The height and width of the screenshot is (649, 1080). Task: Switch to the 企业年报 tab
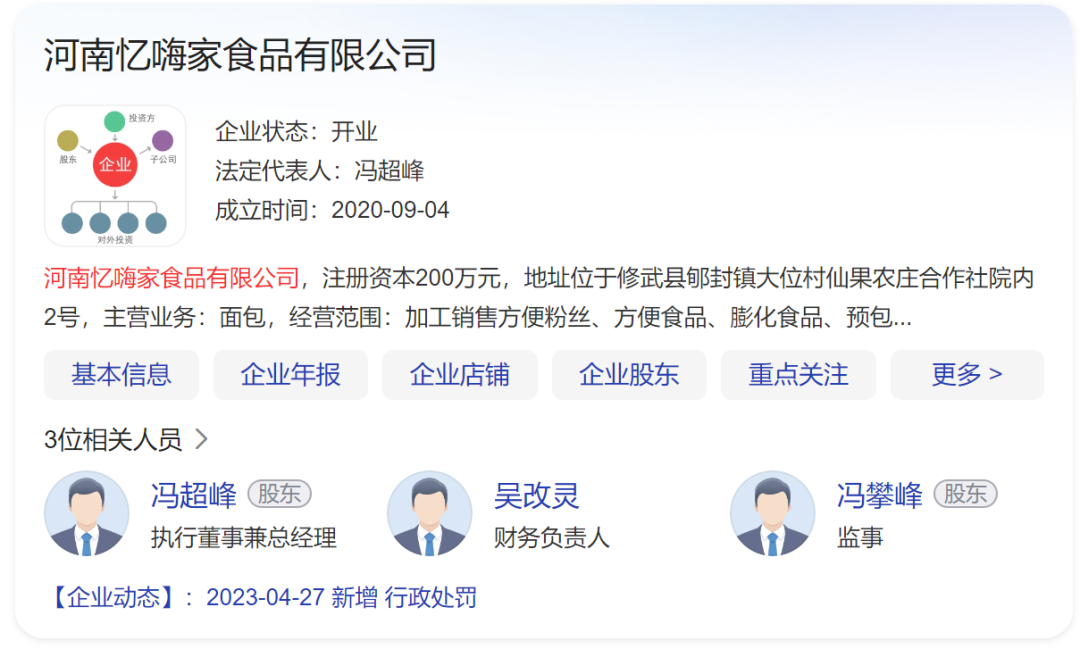pyautogui.click(x=291, y=375)
